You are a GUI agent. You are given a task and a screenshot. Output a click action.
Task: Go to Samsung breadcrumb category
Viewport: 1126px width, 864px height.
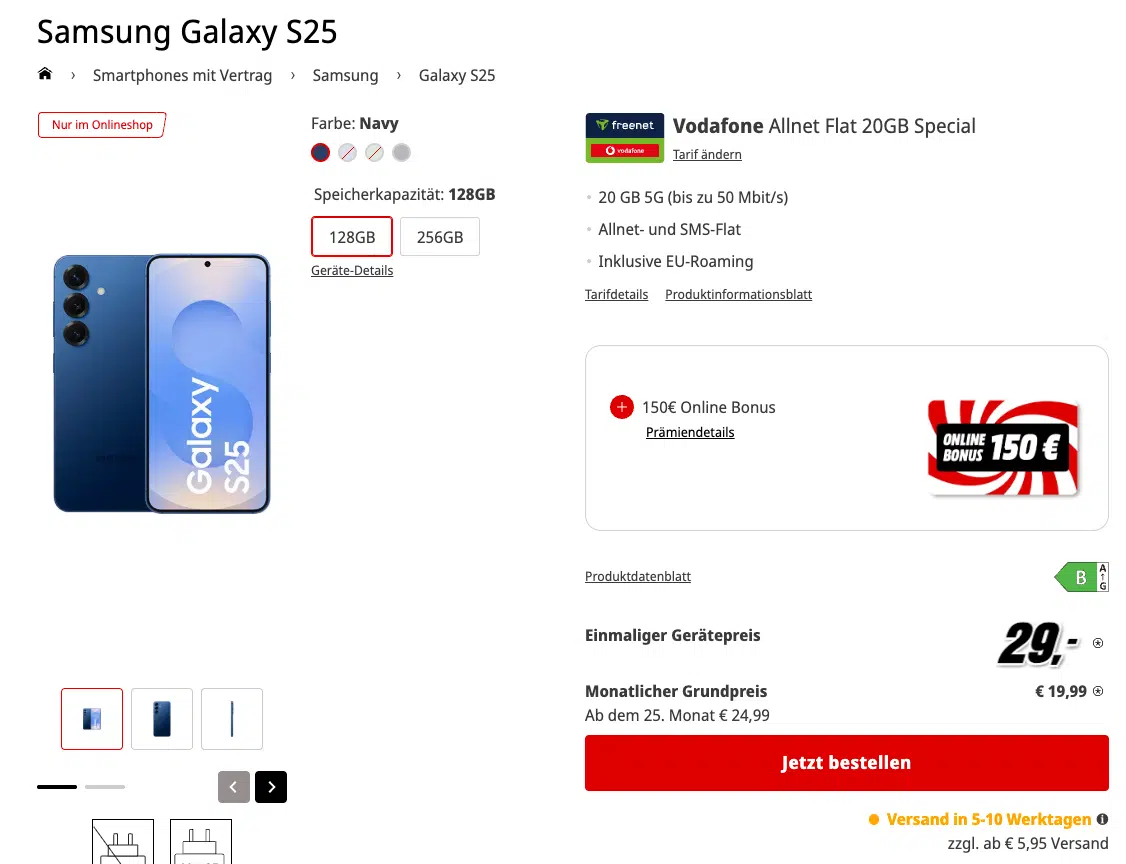pyautogui.click(x=345, y=75)
